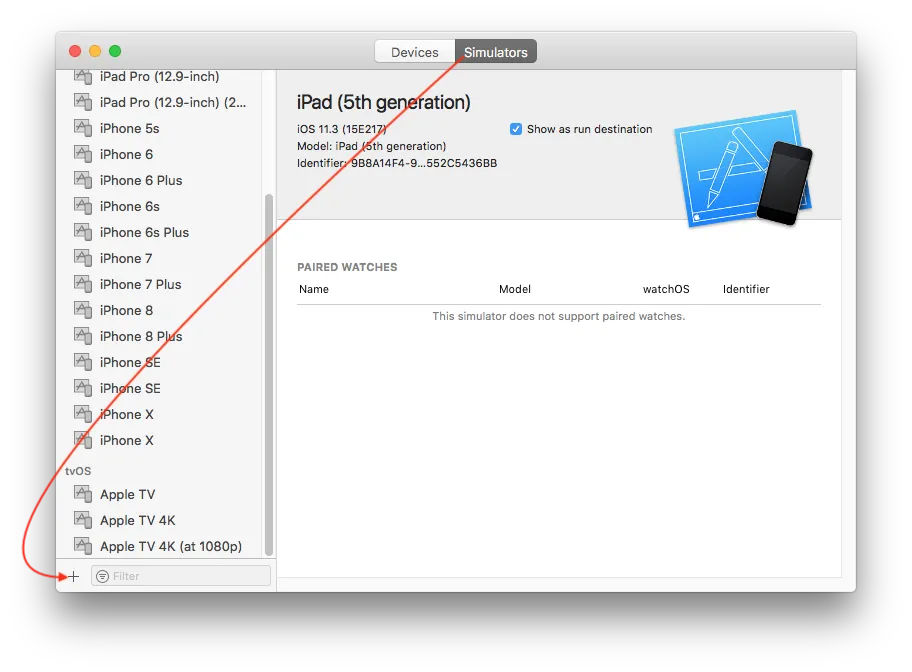Click the Name column header
Screen dimensions: 912x672
tap(314, 289)
